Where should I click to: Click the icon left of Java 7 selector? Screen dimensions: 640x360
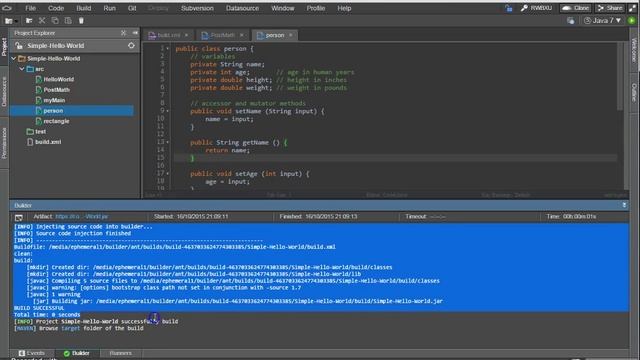point(571,20)
